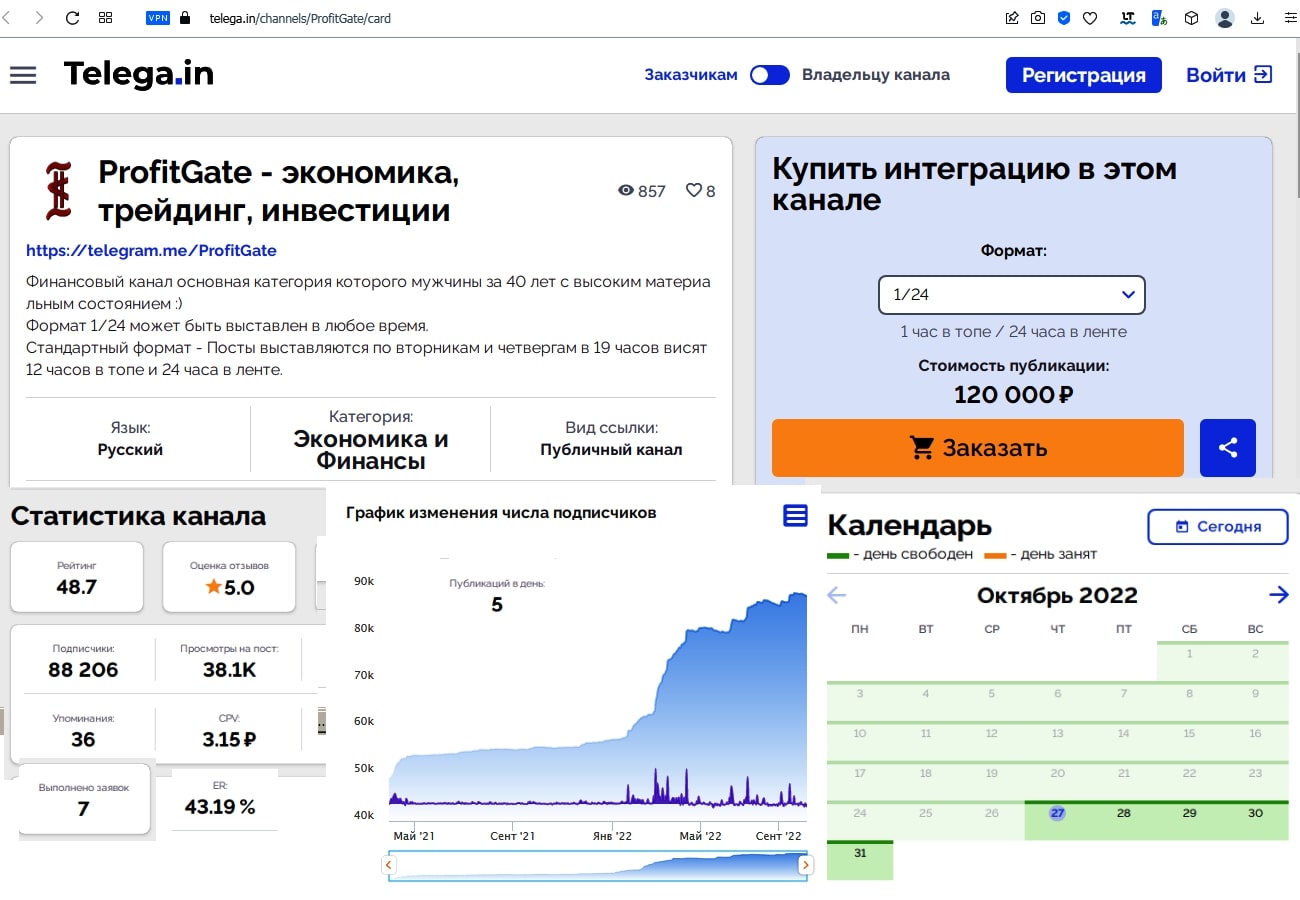Screen dimensions: 1300x900
Task: Click the address bar URL
Action: 299,18
